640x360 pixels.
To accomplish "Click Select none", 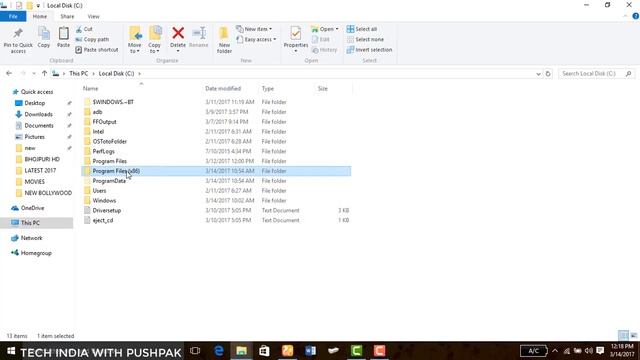I will 365,40.
